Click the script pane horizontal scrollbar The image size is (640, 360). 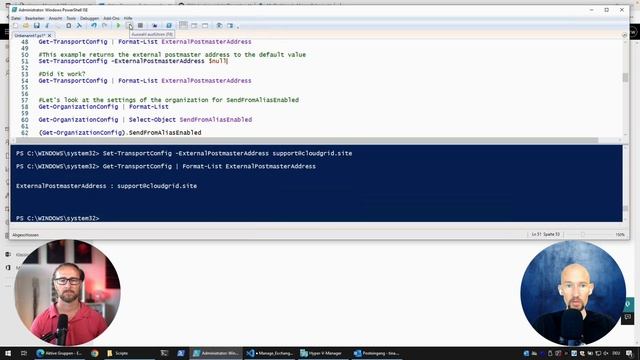[x=306, y=140]
